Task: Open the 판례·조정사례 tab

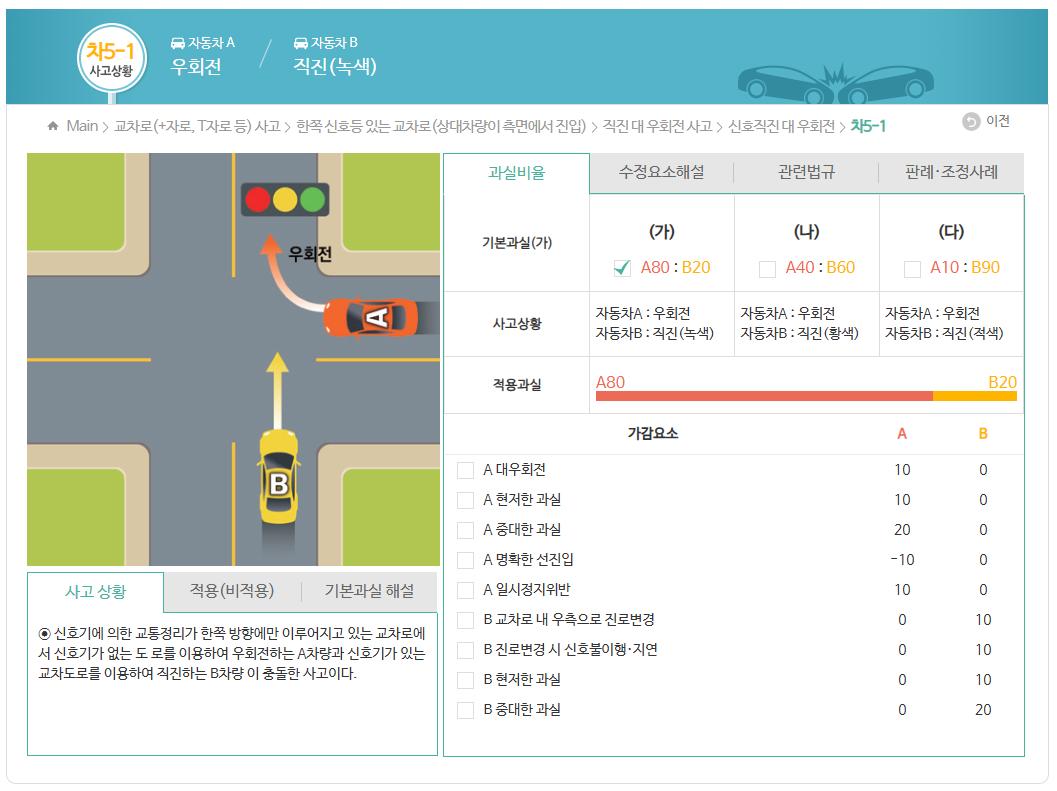Action: 951,172
